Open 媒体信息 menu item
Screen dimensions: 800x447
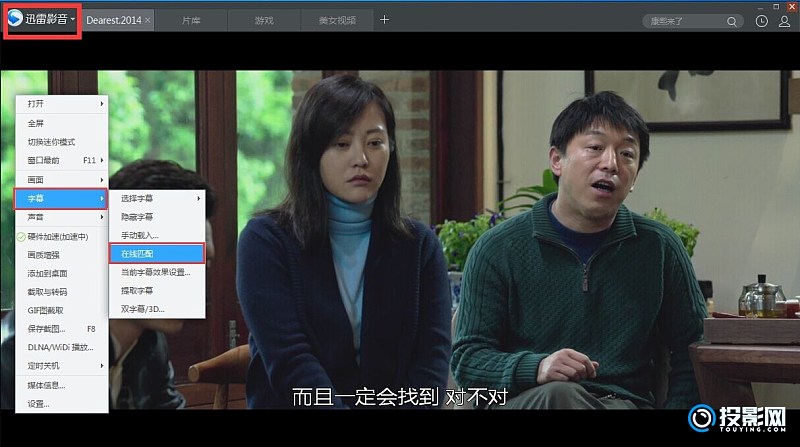pyautogui.click(x=62, y=385)
